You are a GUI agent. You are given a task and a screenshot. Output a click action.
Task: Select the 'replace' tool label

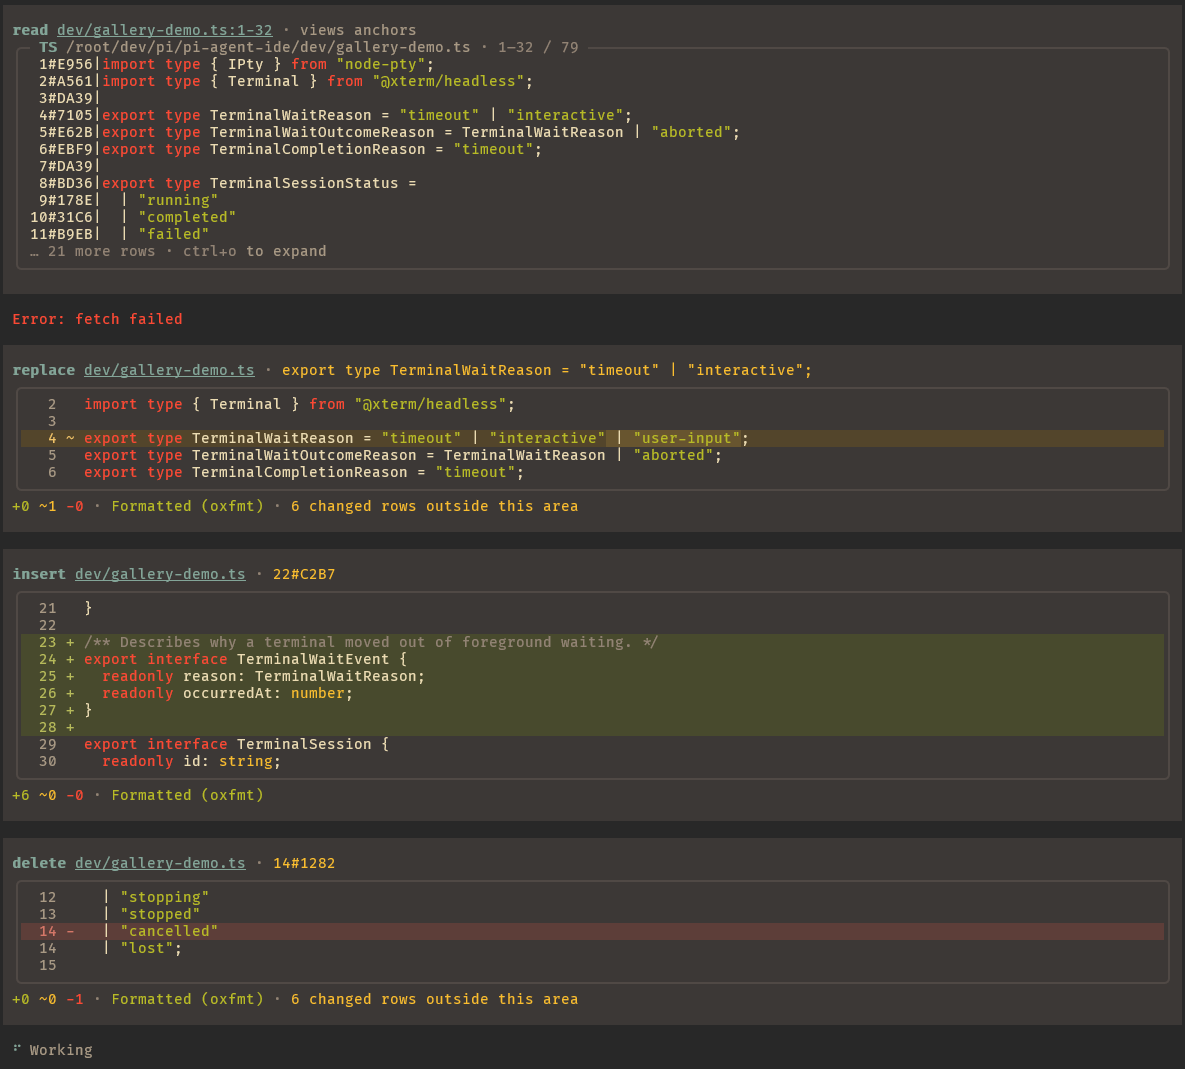44,370
